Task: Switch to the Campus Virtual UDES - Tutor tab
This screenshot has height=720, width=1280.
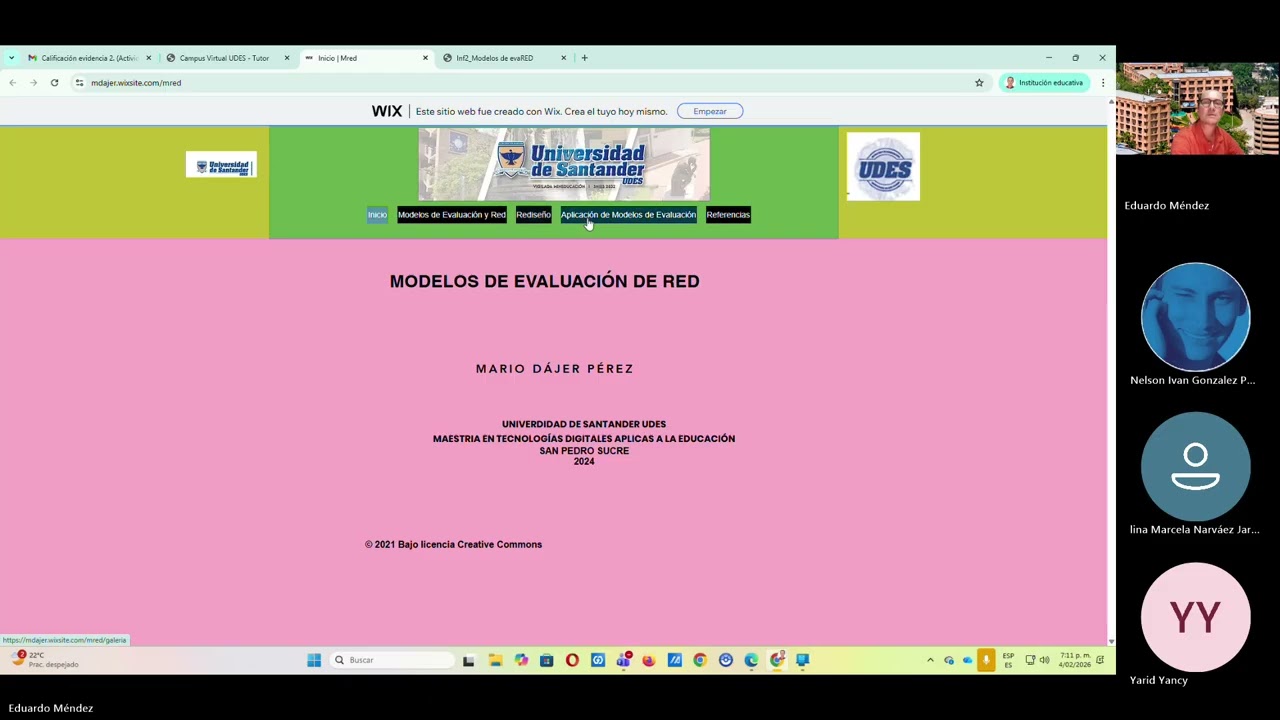Action: coord(222,58)
